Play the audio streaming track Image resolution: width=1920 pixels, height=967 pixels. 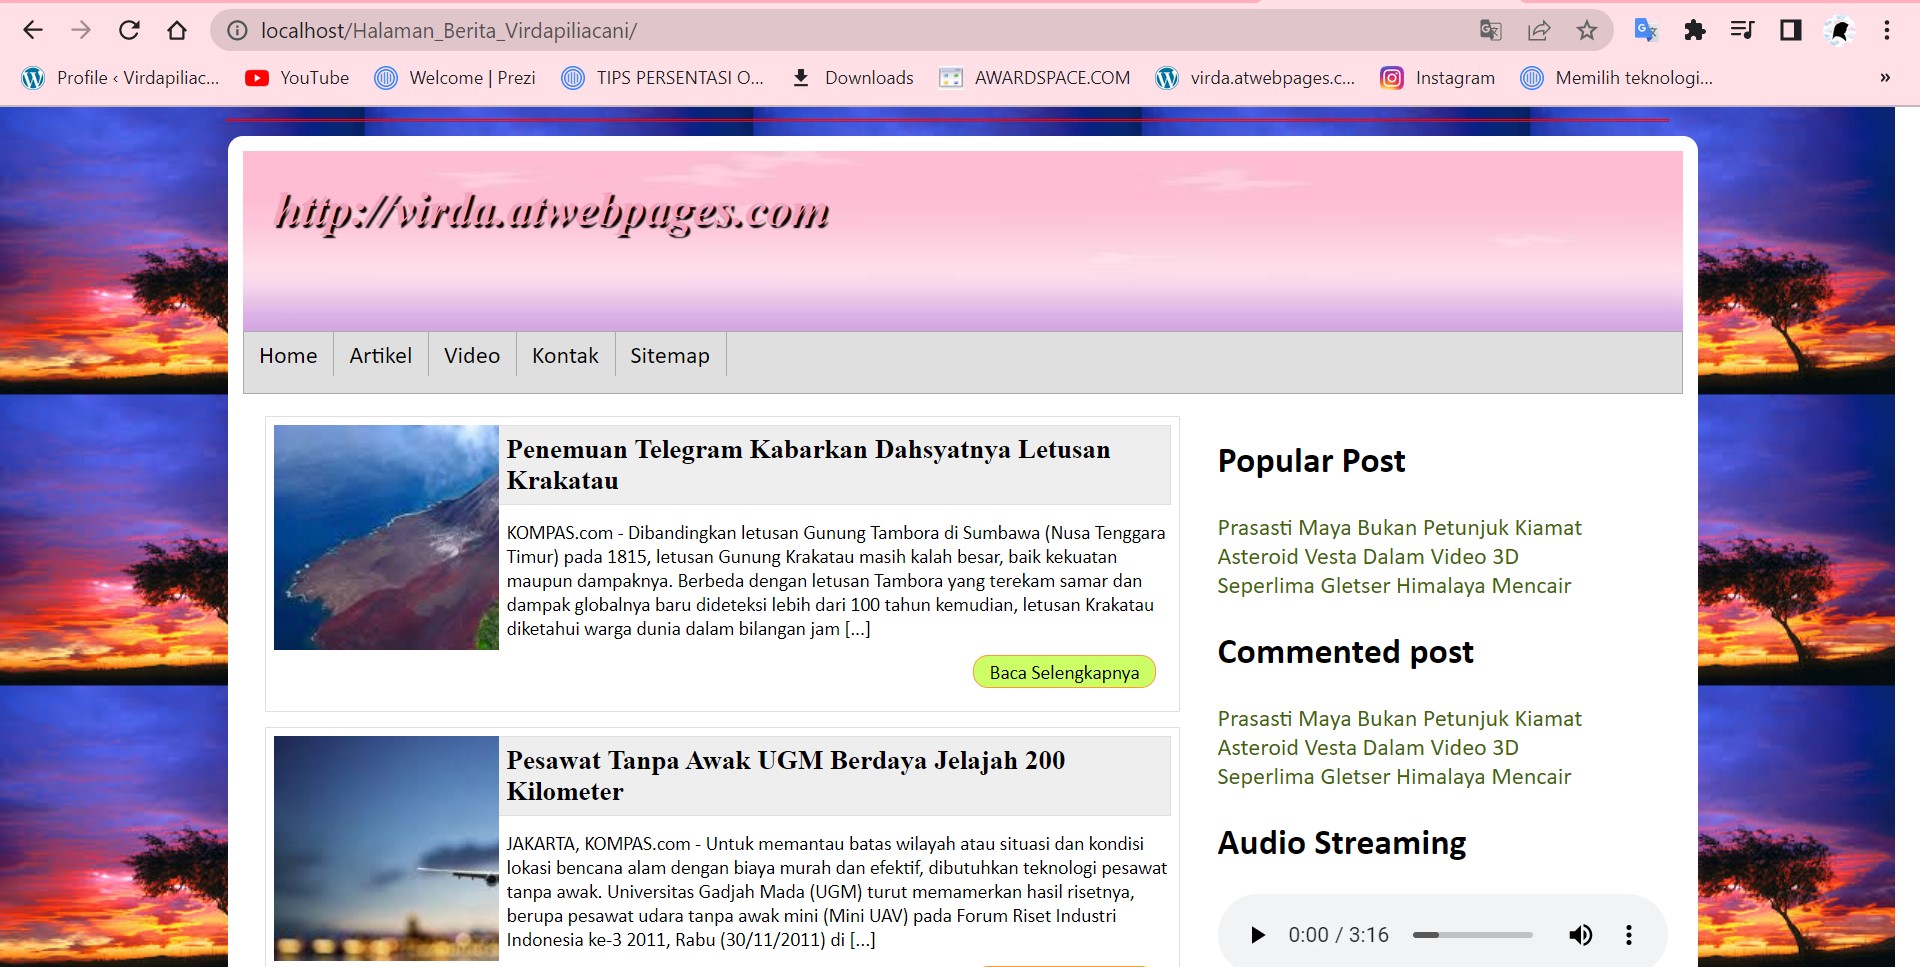click(x=1258, y=935)
